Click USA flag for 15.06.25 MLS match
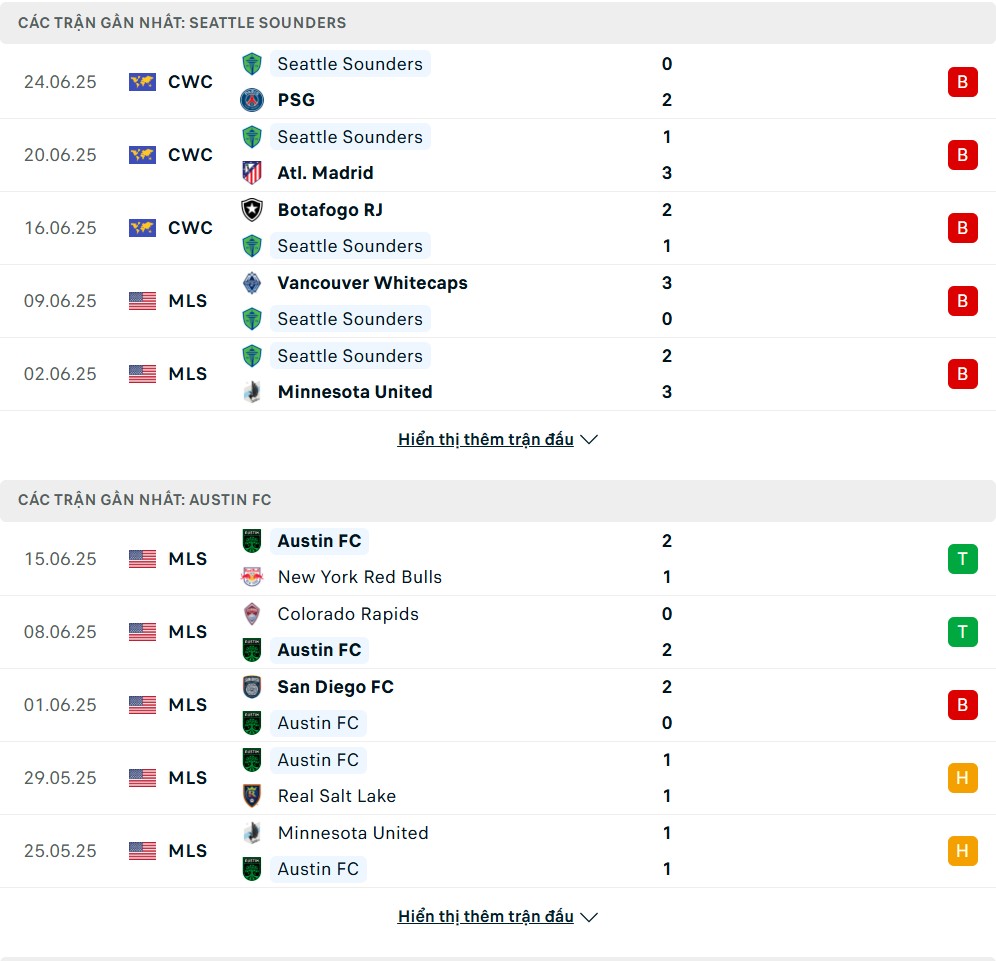This screenshot has height=961, width=996. [x=142, y=559]
